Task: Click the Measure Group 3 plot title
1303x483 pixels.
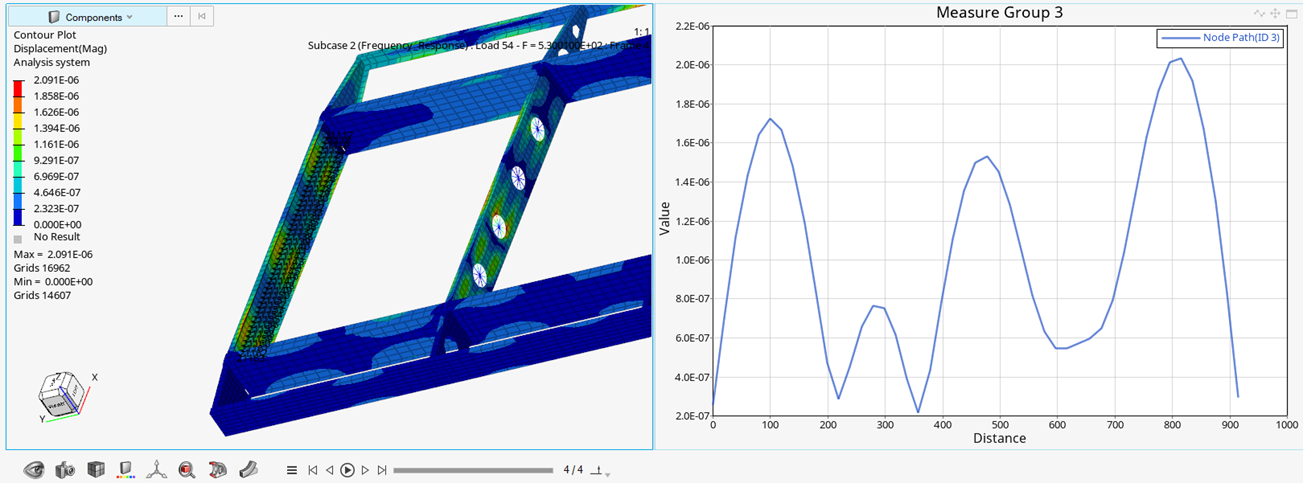Action: tap(999, 13)
